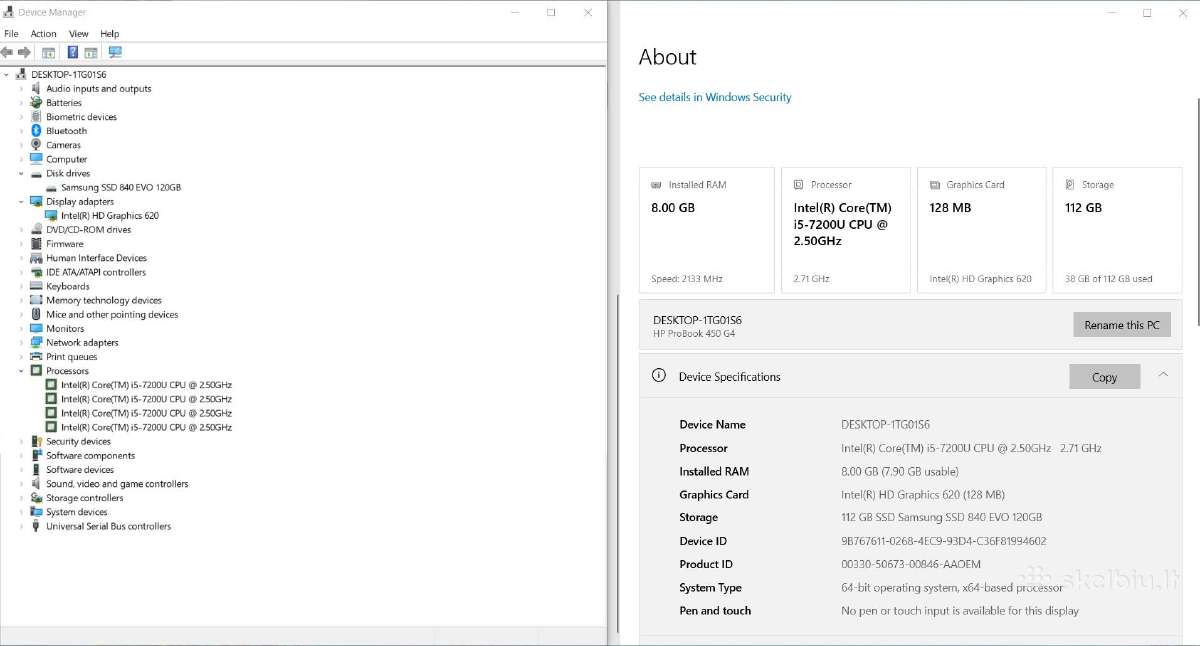Viewport: 1200px width, 646px height.
Task: Select System devices label
Action: [77, 512]
